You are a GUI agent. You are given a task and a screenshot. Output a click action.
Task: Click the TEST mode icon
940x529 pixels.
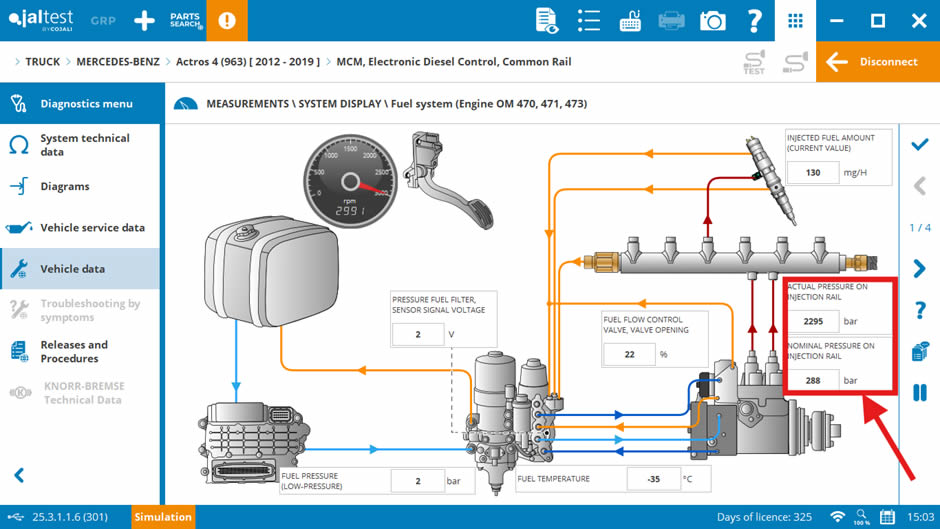[x=754, y=62]
